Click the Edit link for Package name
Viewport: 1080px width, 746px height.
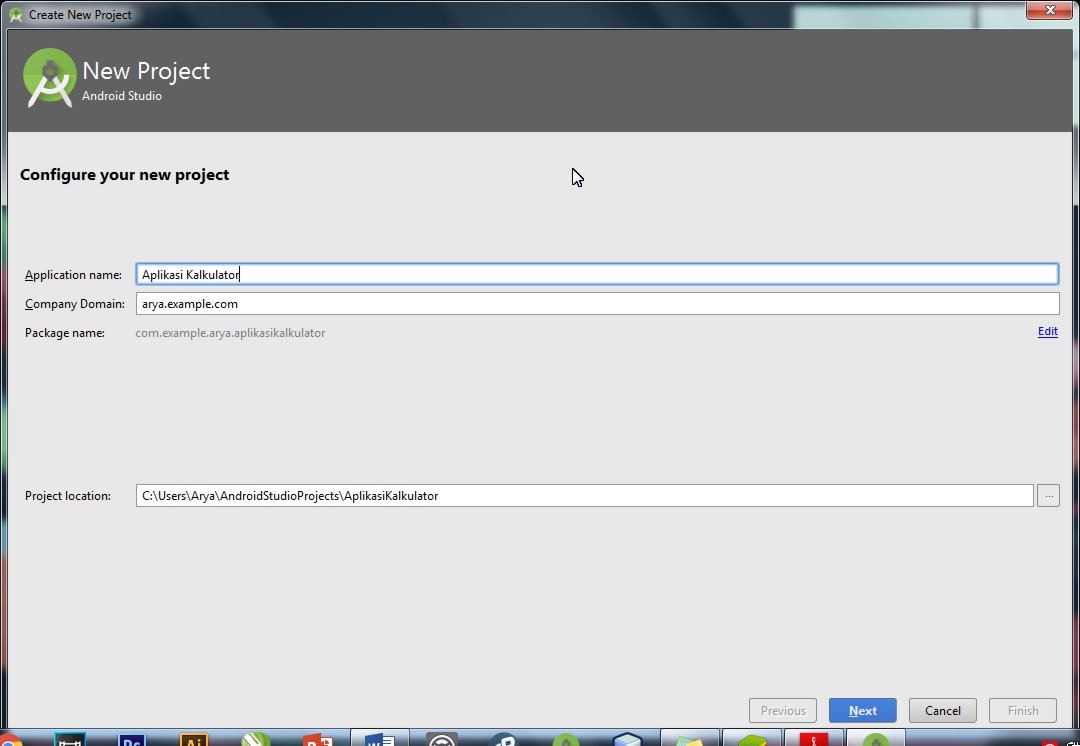point(1048,331)
